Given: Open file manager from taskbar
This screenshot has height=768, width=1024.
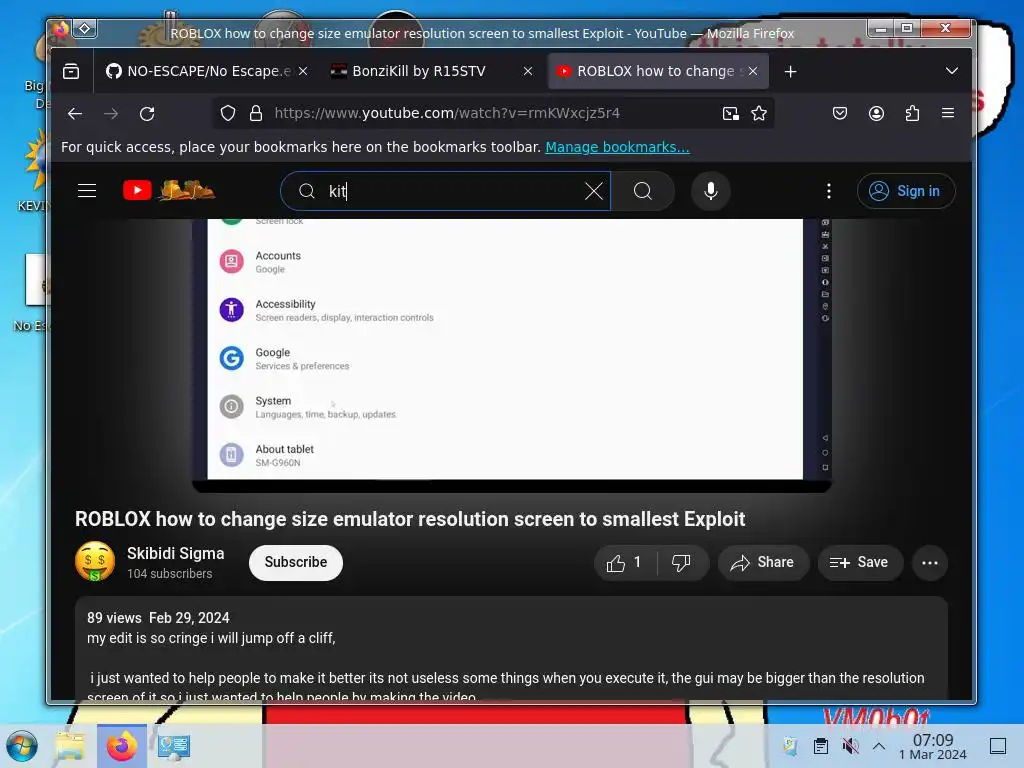Looking at the screenshot, I should point(70,746).
